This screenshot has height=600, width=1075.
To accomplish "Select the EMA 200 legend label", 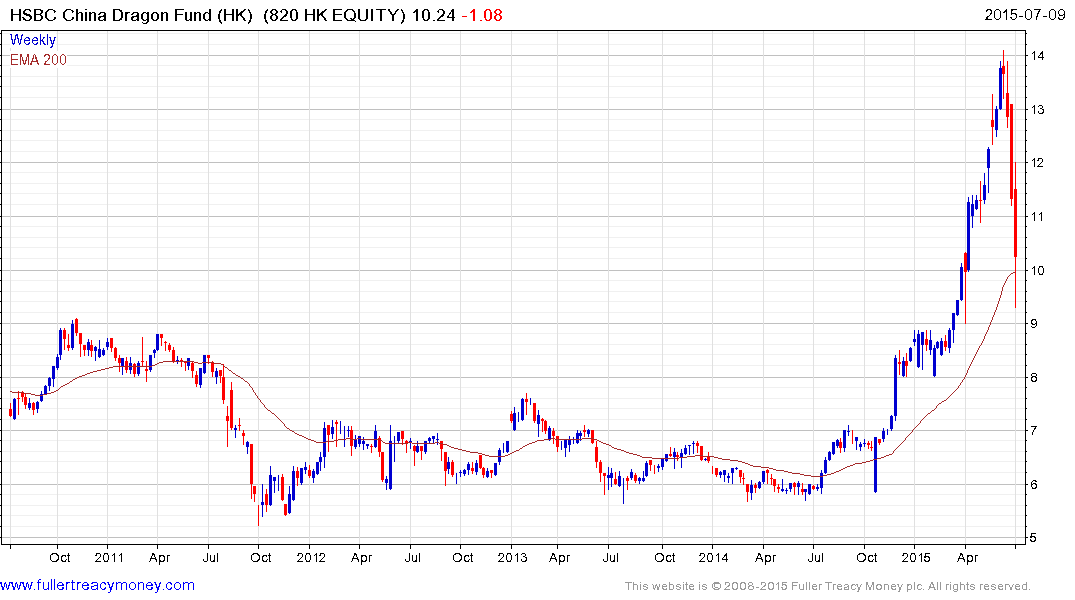I will click(38, 60).
